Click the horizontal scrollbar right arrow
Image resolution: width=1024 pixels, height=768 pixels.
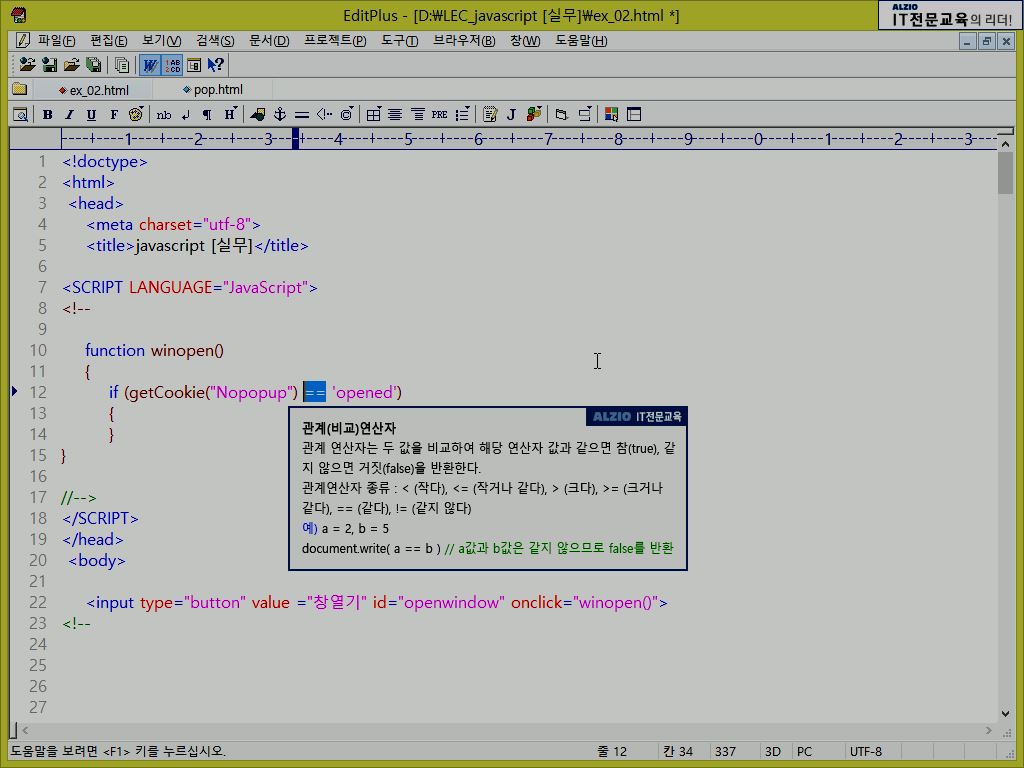[989, 730]
